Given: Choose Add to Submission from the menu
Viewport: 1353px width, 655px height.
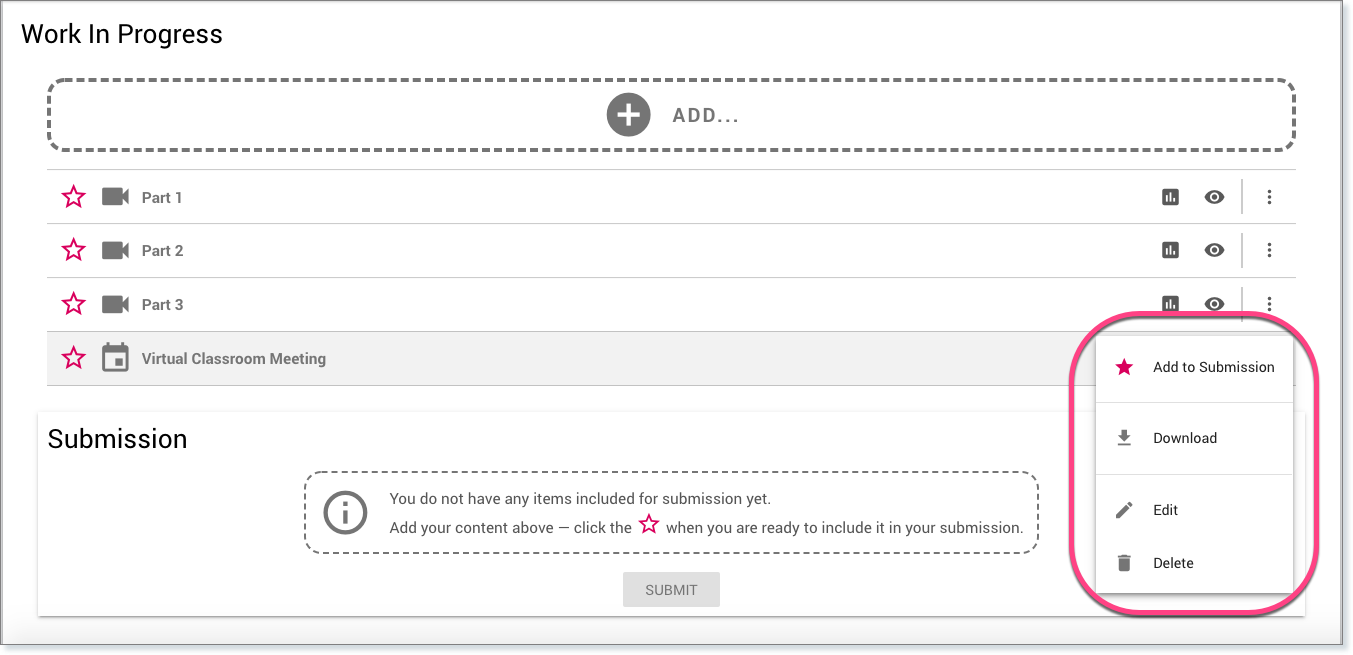Looking at the screenshot, I should [x=1213, y=367].
